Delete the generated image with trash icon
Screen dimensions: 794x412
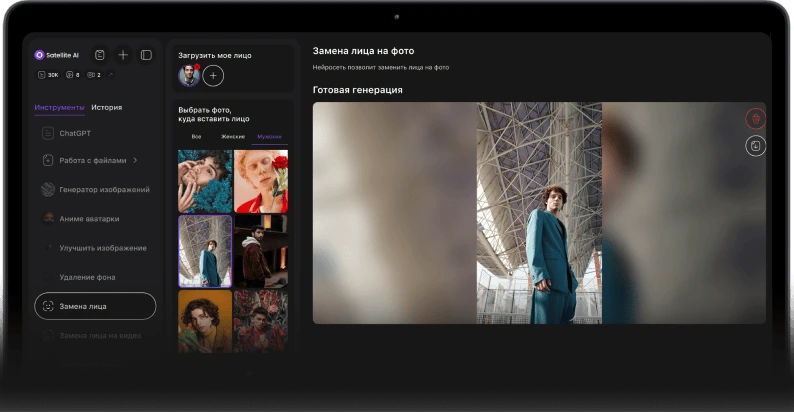tap(755, 118)
